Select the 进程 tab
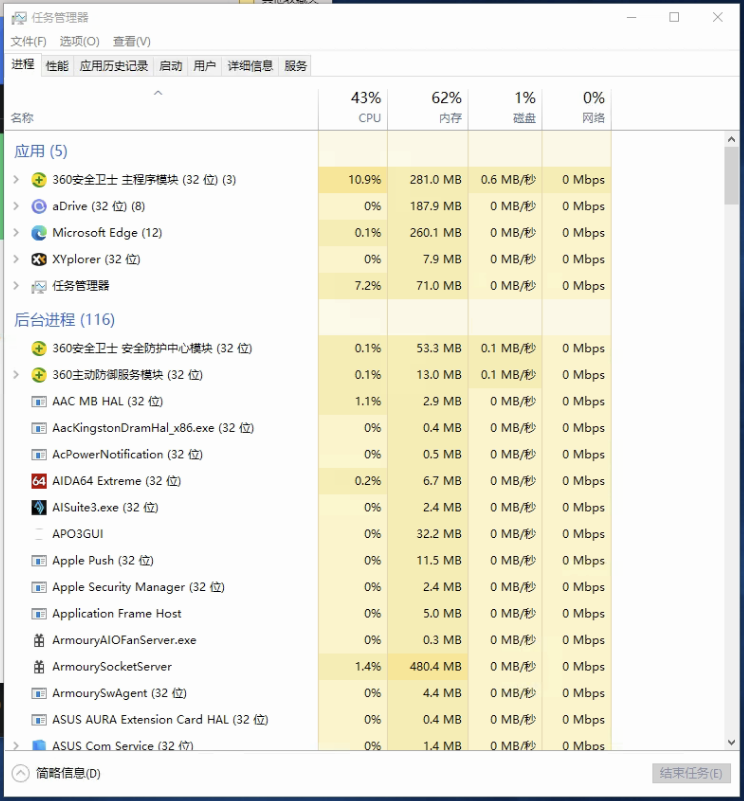Image resolution: width=744 pixels, height=801 pixels. pos(22,65)
